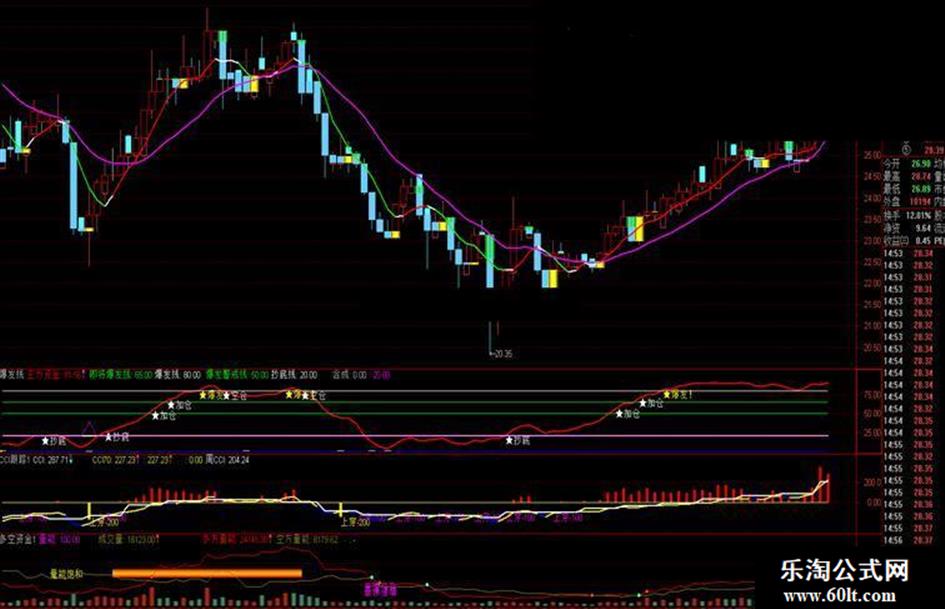Click the 周CCI 204.24 label
This screenshot has width=945, height=609.
[x=227, y=459]
